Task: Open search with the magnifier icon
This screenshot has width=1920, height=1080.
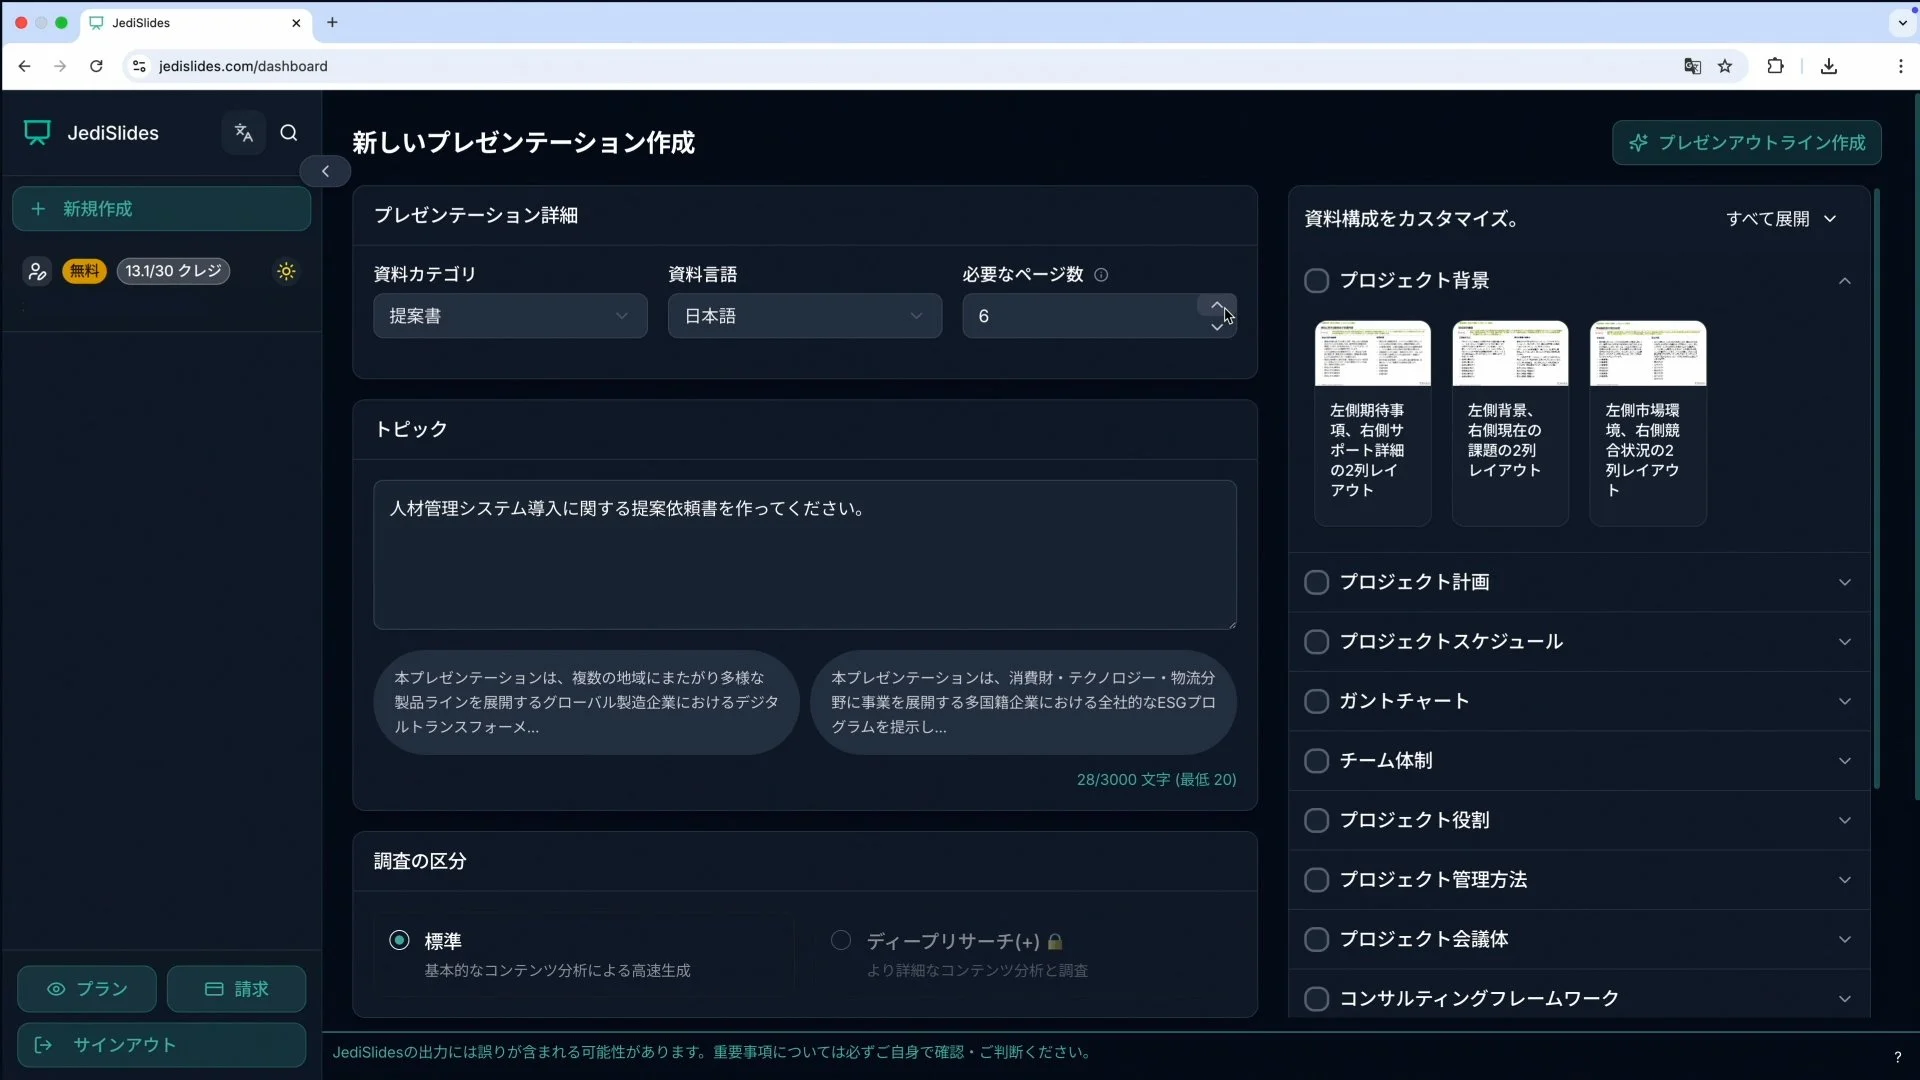Action: (289, 133)
